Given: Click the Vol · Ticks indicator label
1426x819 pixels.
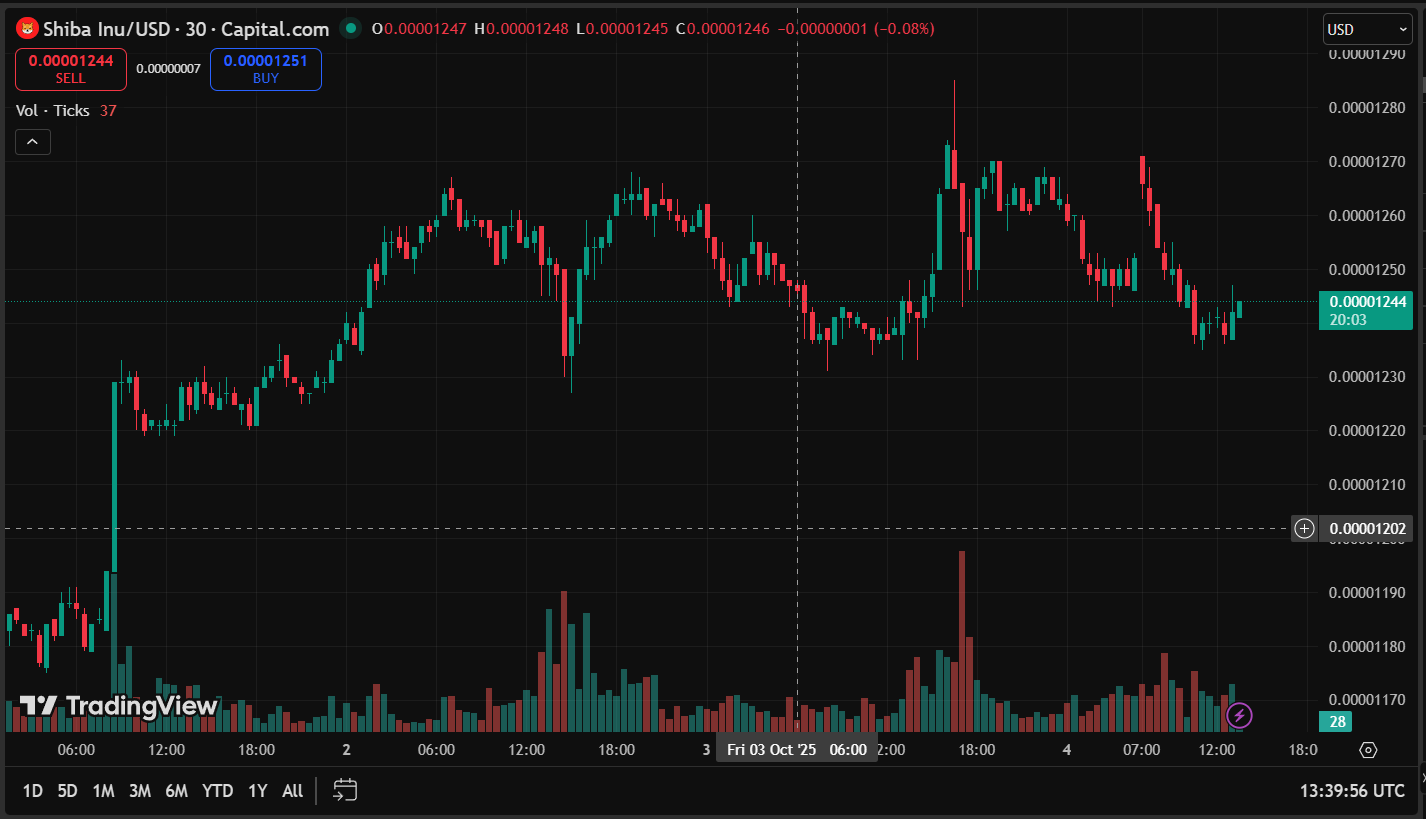Looking at the screenshot, I should pyautogui.click(x=53, y=111).
